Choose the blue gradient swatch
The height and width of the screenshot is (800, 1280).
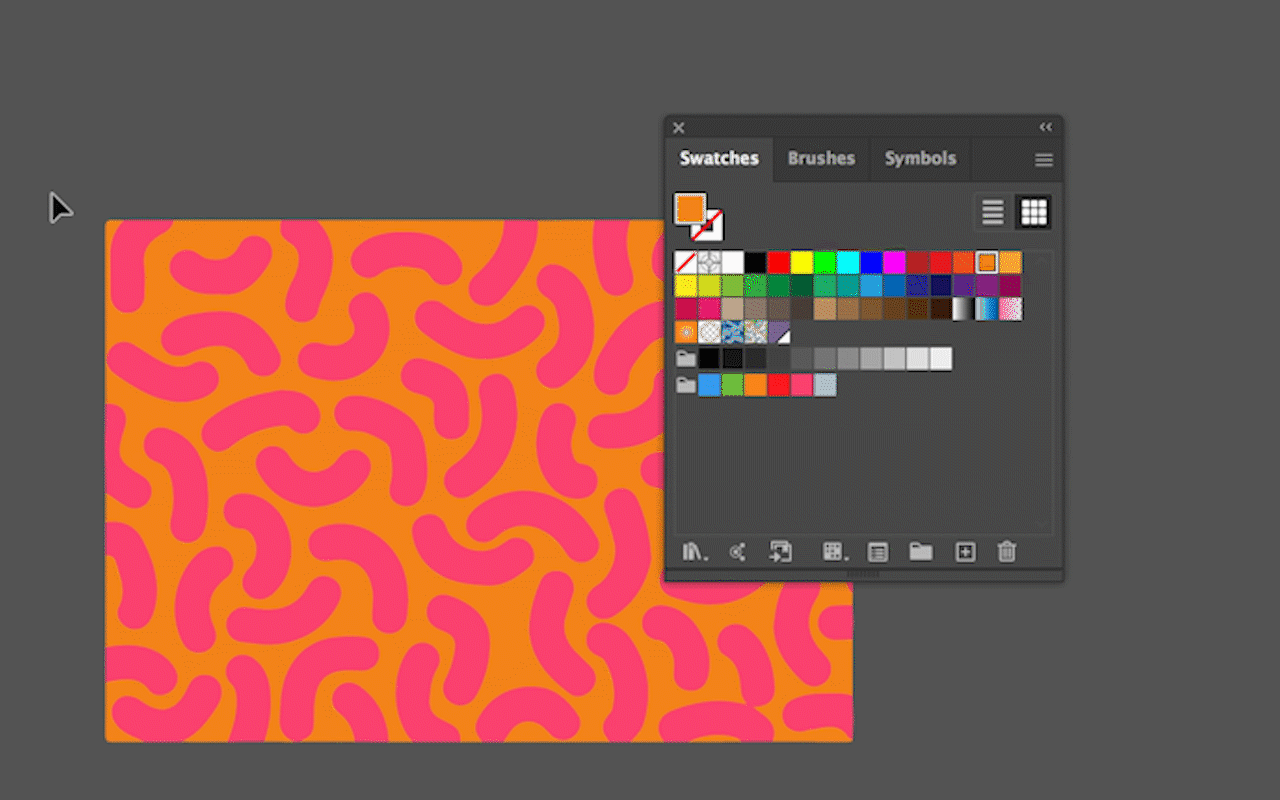pos(987,309)
